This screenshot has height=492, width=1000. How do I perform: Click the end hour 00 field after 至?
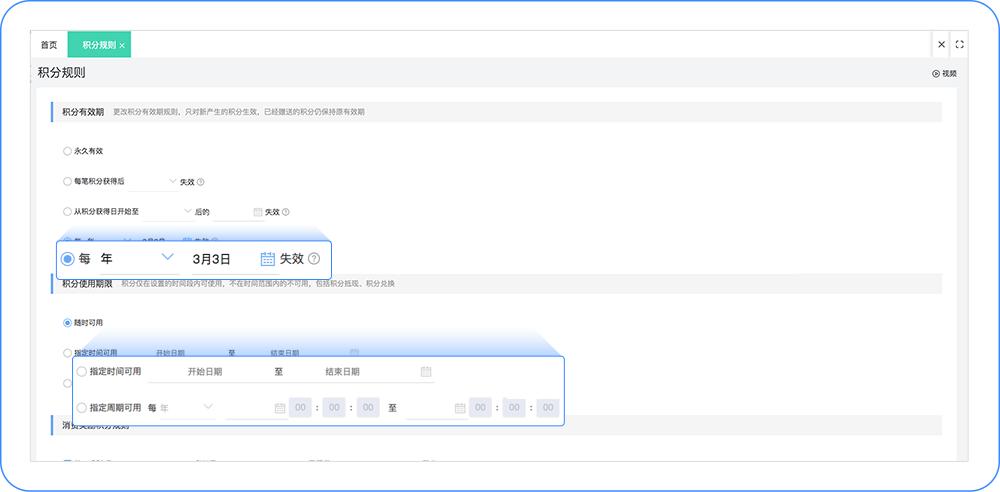tap(480, 408)
